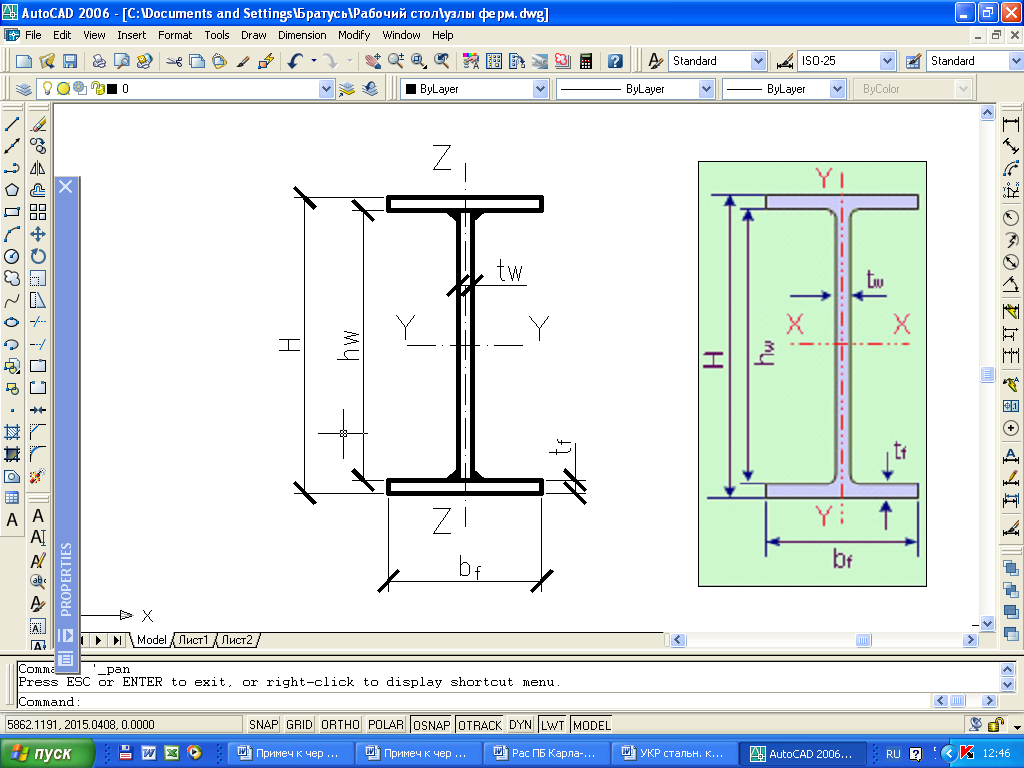Toggle SNAP mode in status bar
The height and width of the screenshot is (768, 1024).
[264, 725]
